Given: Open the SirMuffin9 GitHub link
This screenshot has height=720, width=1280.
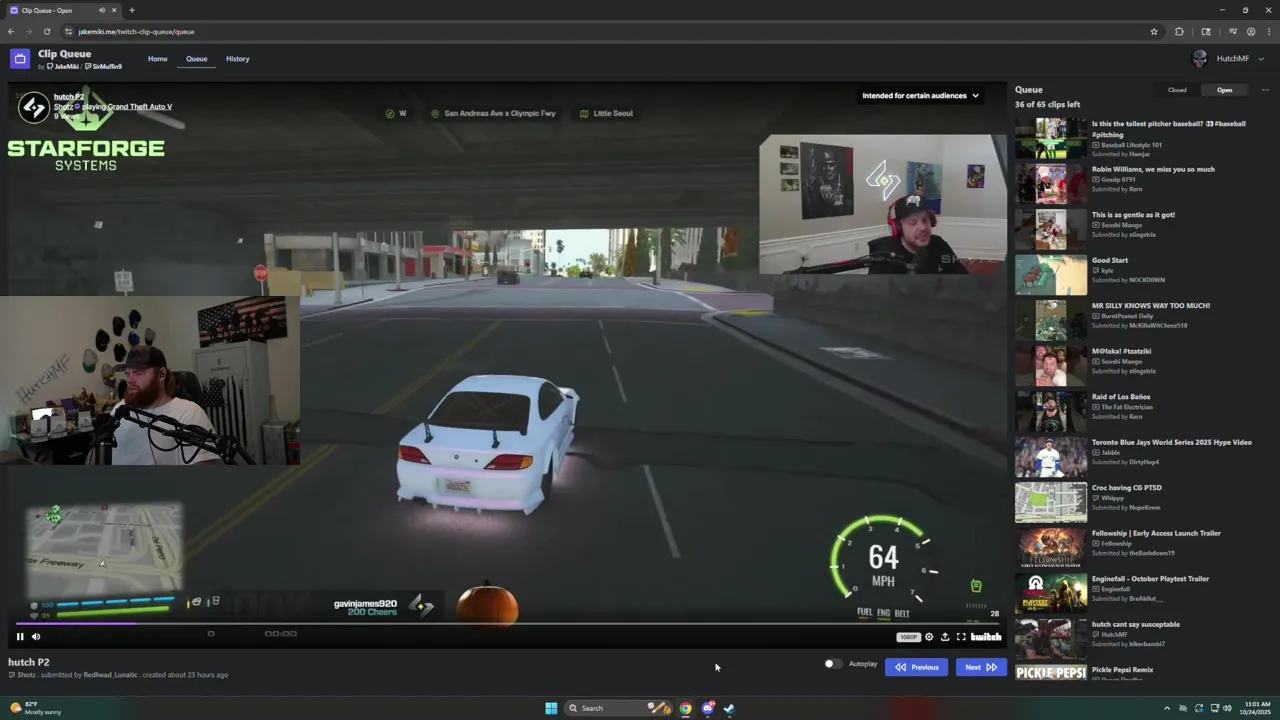Looking at the screenshot, I should [x=104, y=67].
